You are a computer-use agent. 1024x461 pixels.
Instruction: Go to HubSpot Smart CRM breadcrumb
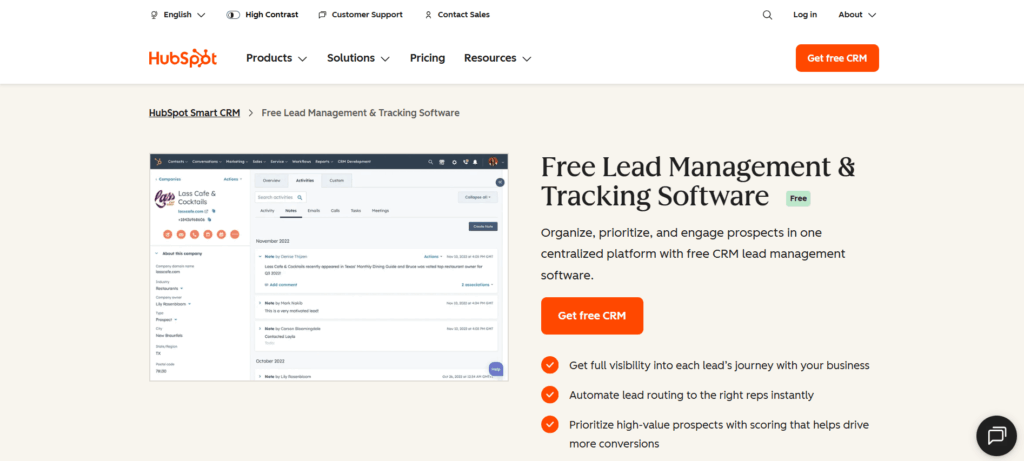[x=195, y=113]
